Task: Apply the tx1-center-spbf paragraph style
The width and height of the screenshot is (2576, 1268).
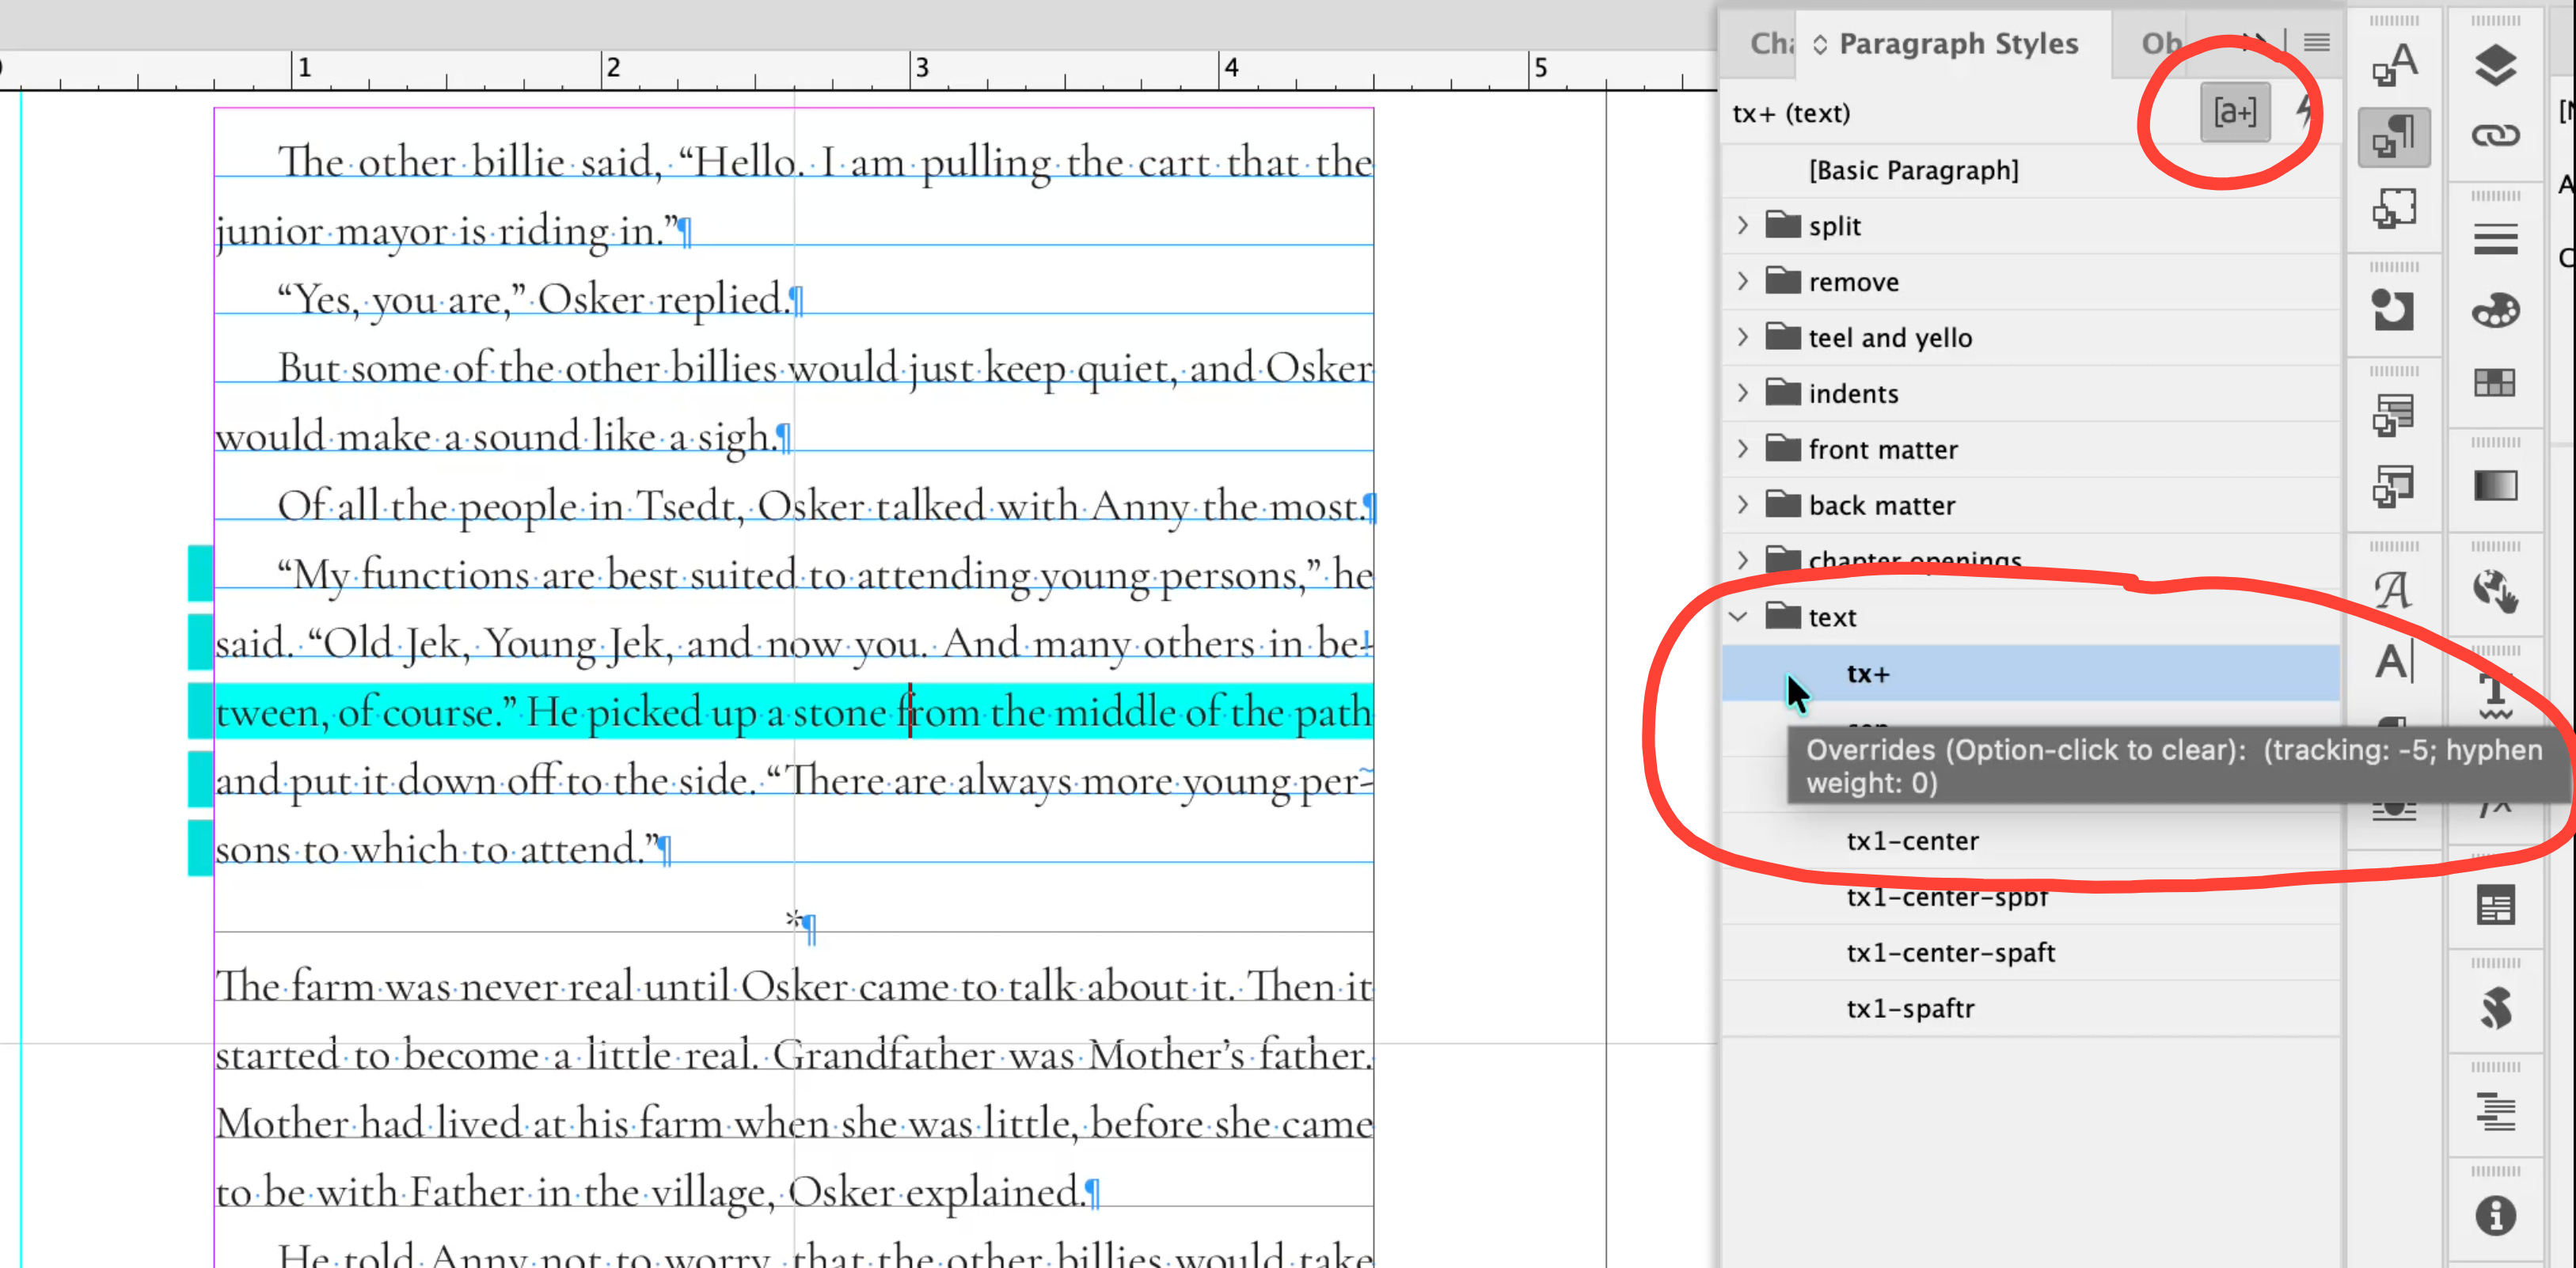Action: 2030,897
